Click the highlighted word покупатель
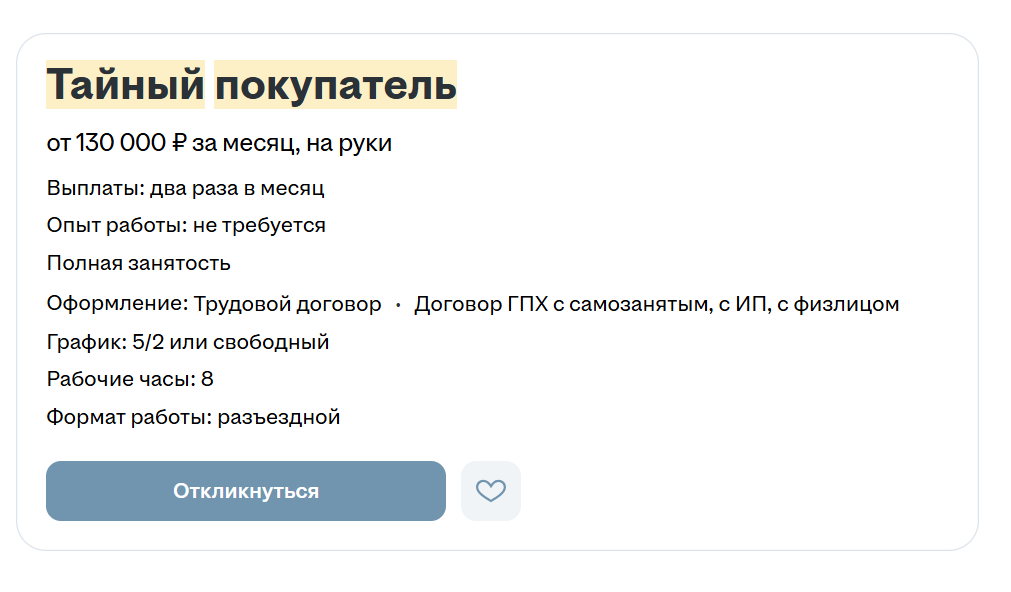This screenshot has width=1011, height=592. coord(335,84)
